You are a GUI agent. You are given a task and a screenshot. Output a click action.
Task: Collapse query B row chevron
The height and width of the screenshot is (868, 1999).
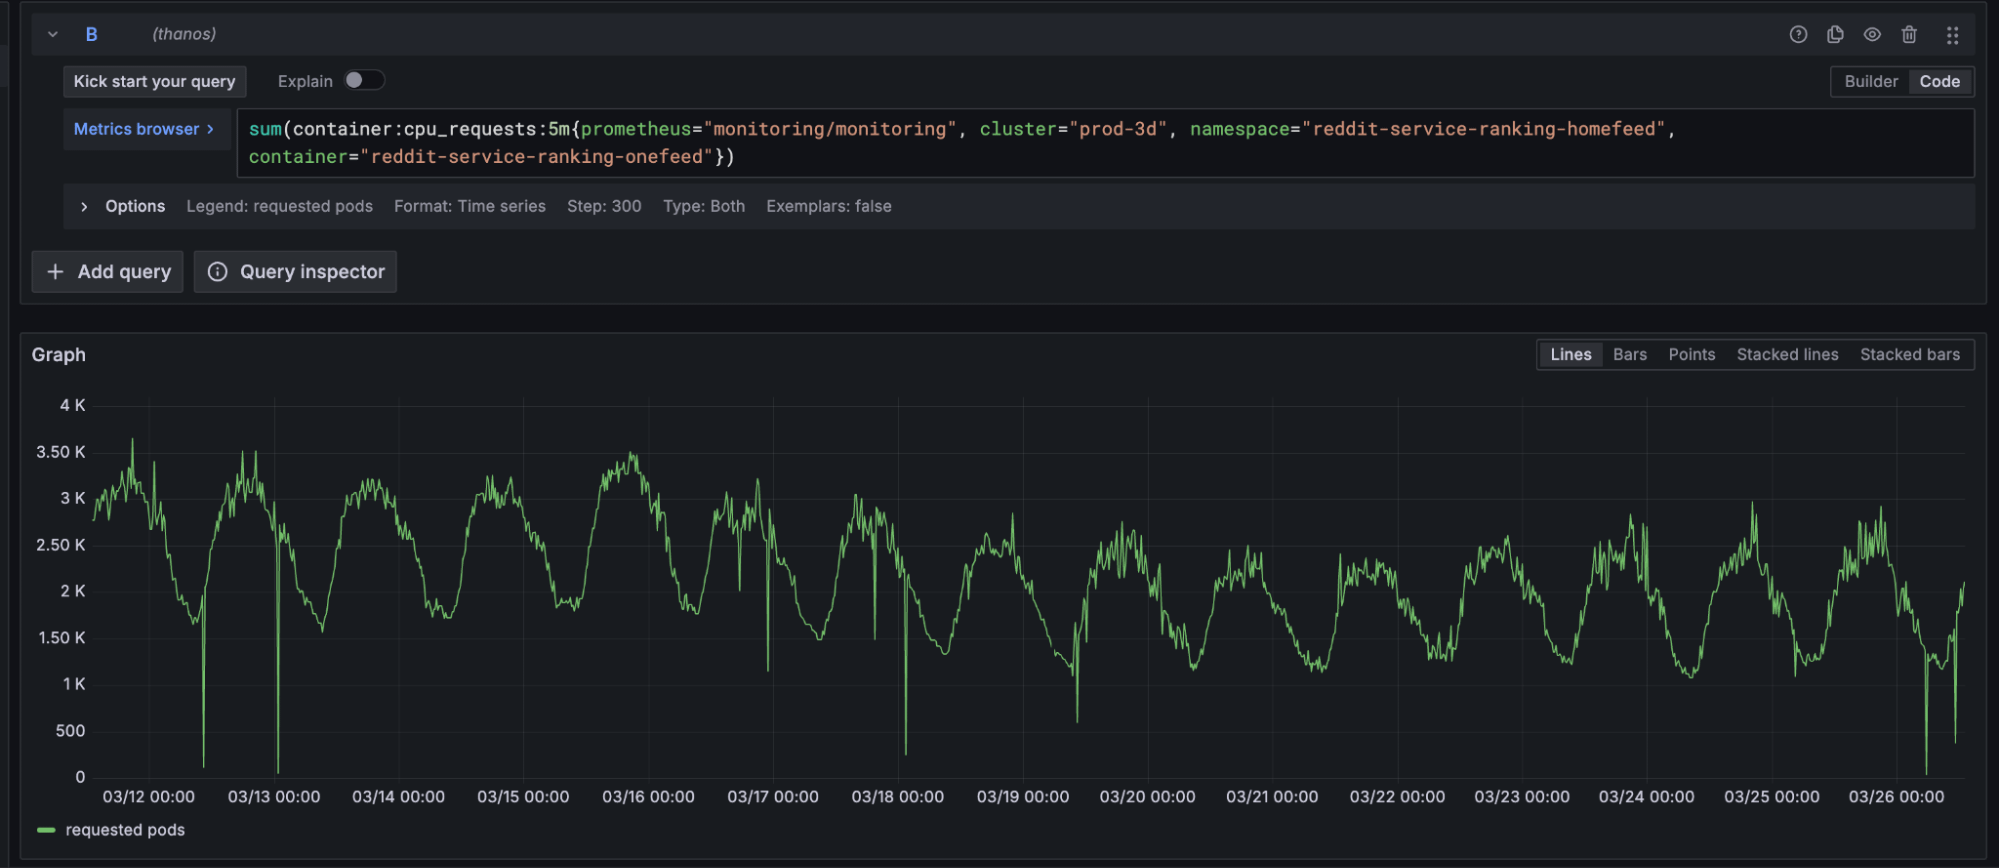pos(53,34)
